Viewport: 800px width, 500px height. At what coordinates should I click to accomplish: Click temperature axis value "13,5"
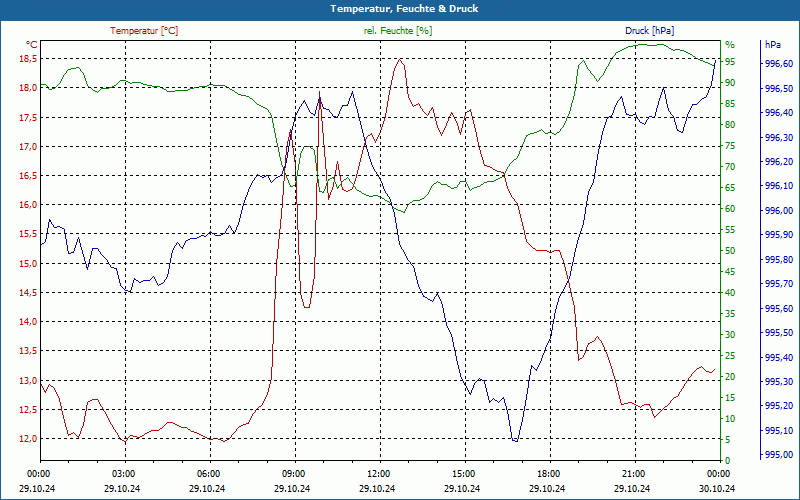pos(28,351)
